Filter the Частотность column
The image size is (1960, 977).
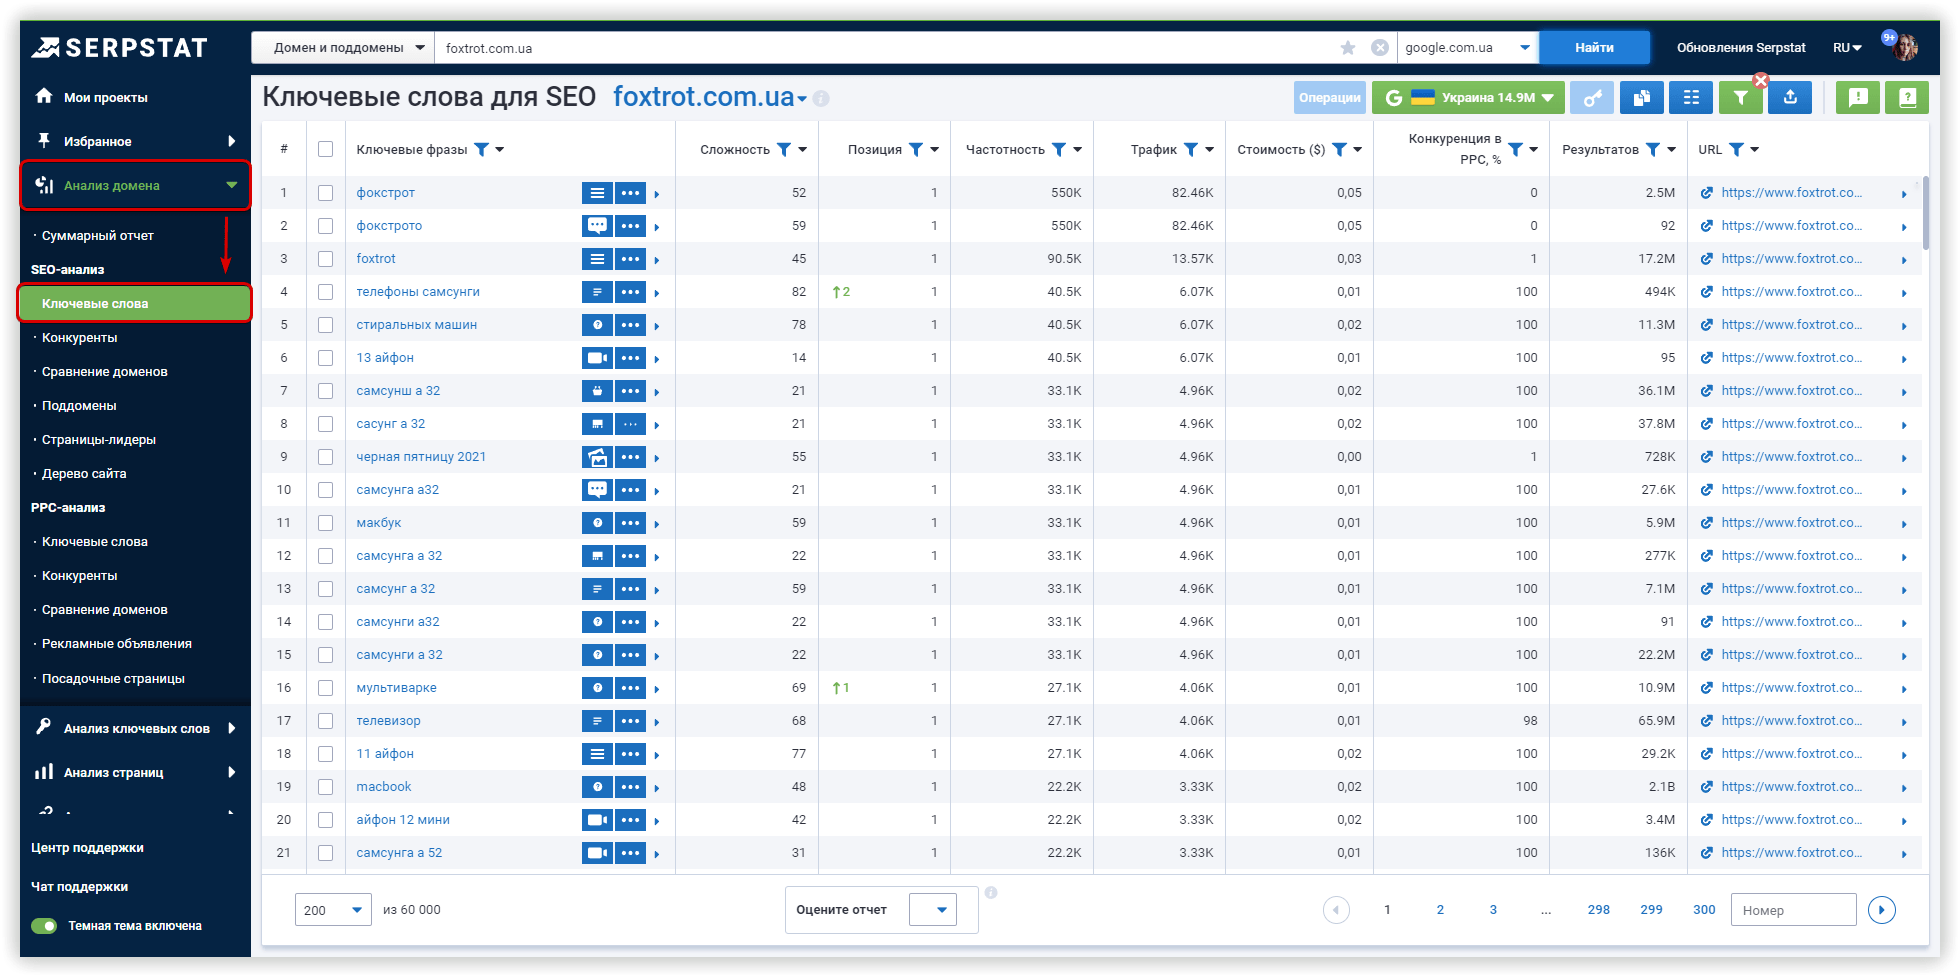[x=1059, y=150]
